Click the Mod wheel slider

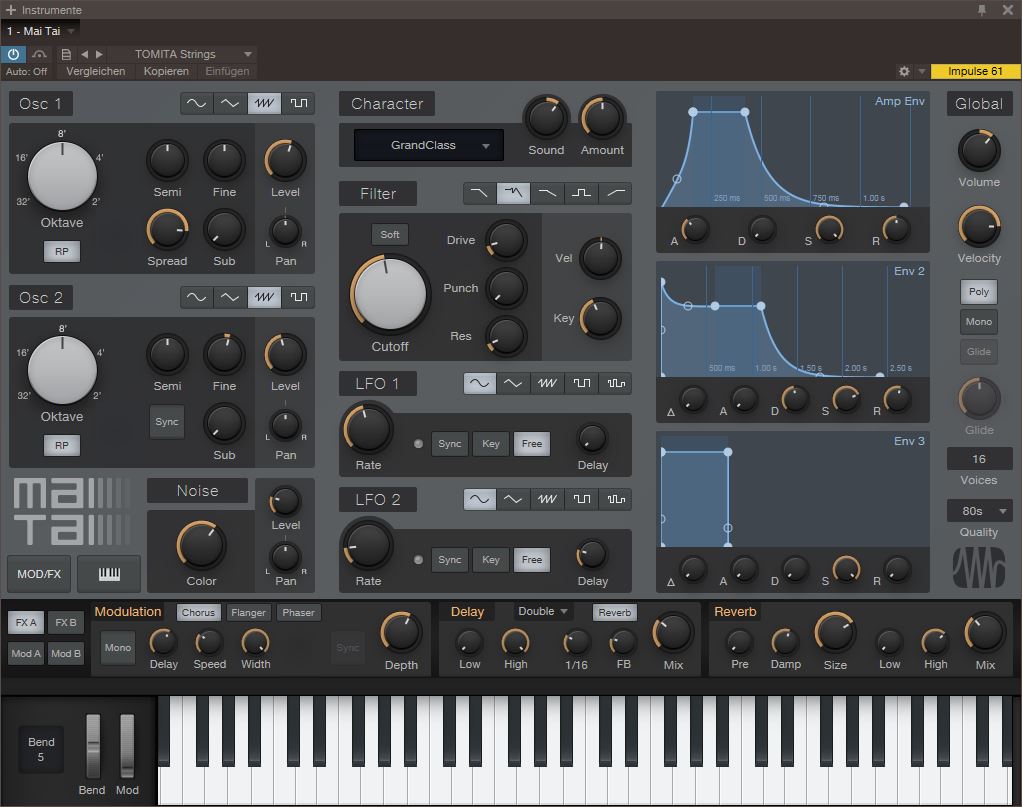click(x=127, y=746)
